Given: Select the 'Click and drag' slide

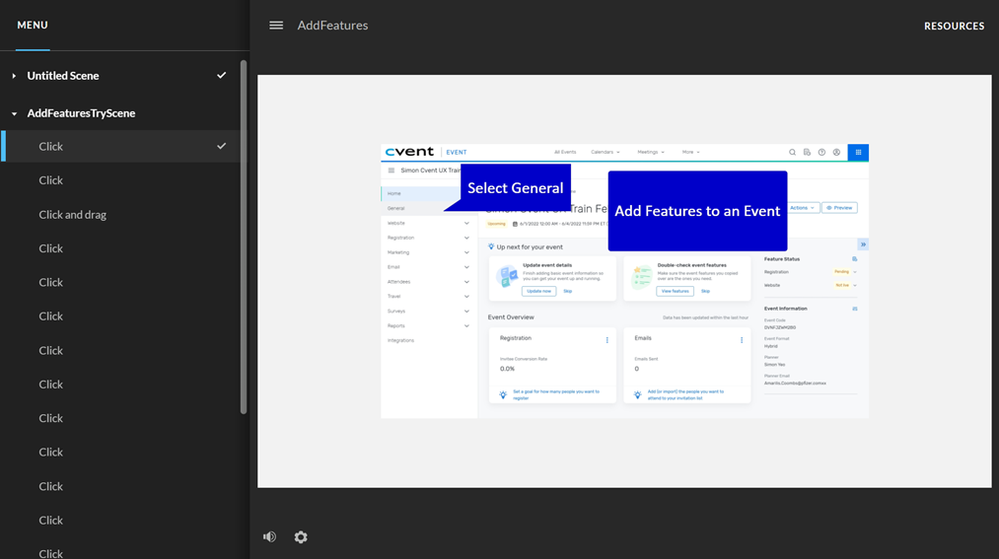Looking at the screenshot, I should pyautogui.click(x=72, y=215).
